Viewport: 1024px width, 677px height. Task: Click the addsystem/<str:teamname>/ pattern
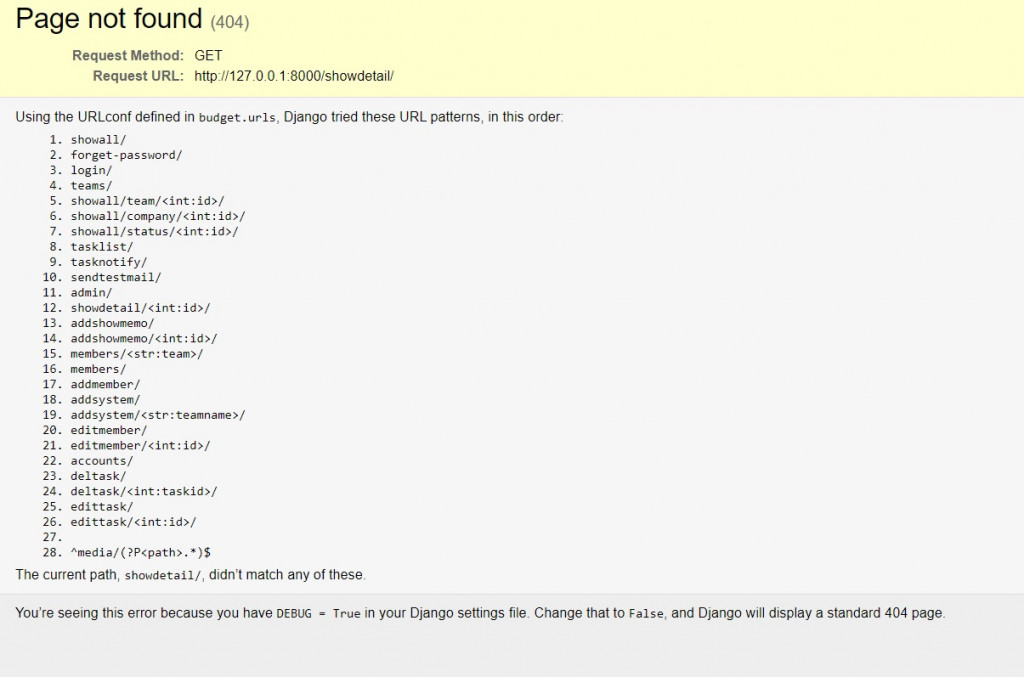(157, 415)
